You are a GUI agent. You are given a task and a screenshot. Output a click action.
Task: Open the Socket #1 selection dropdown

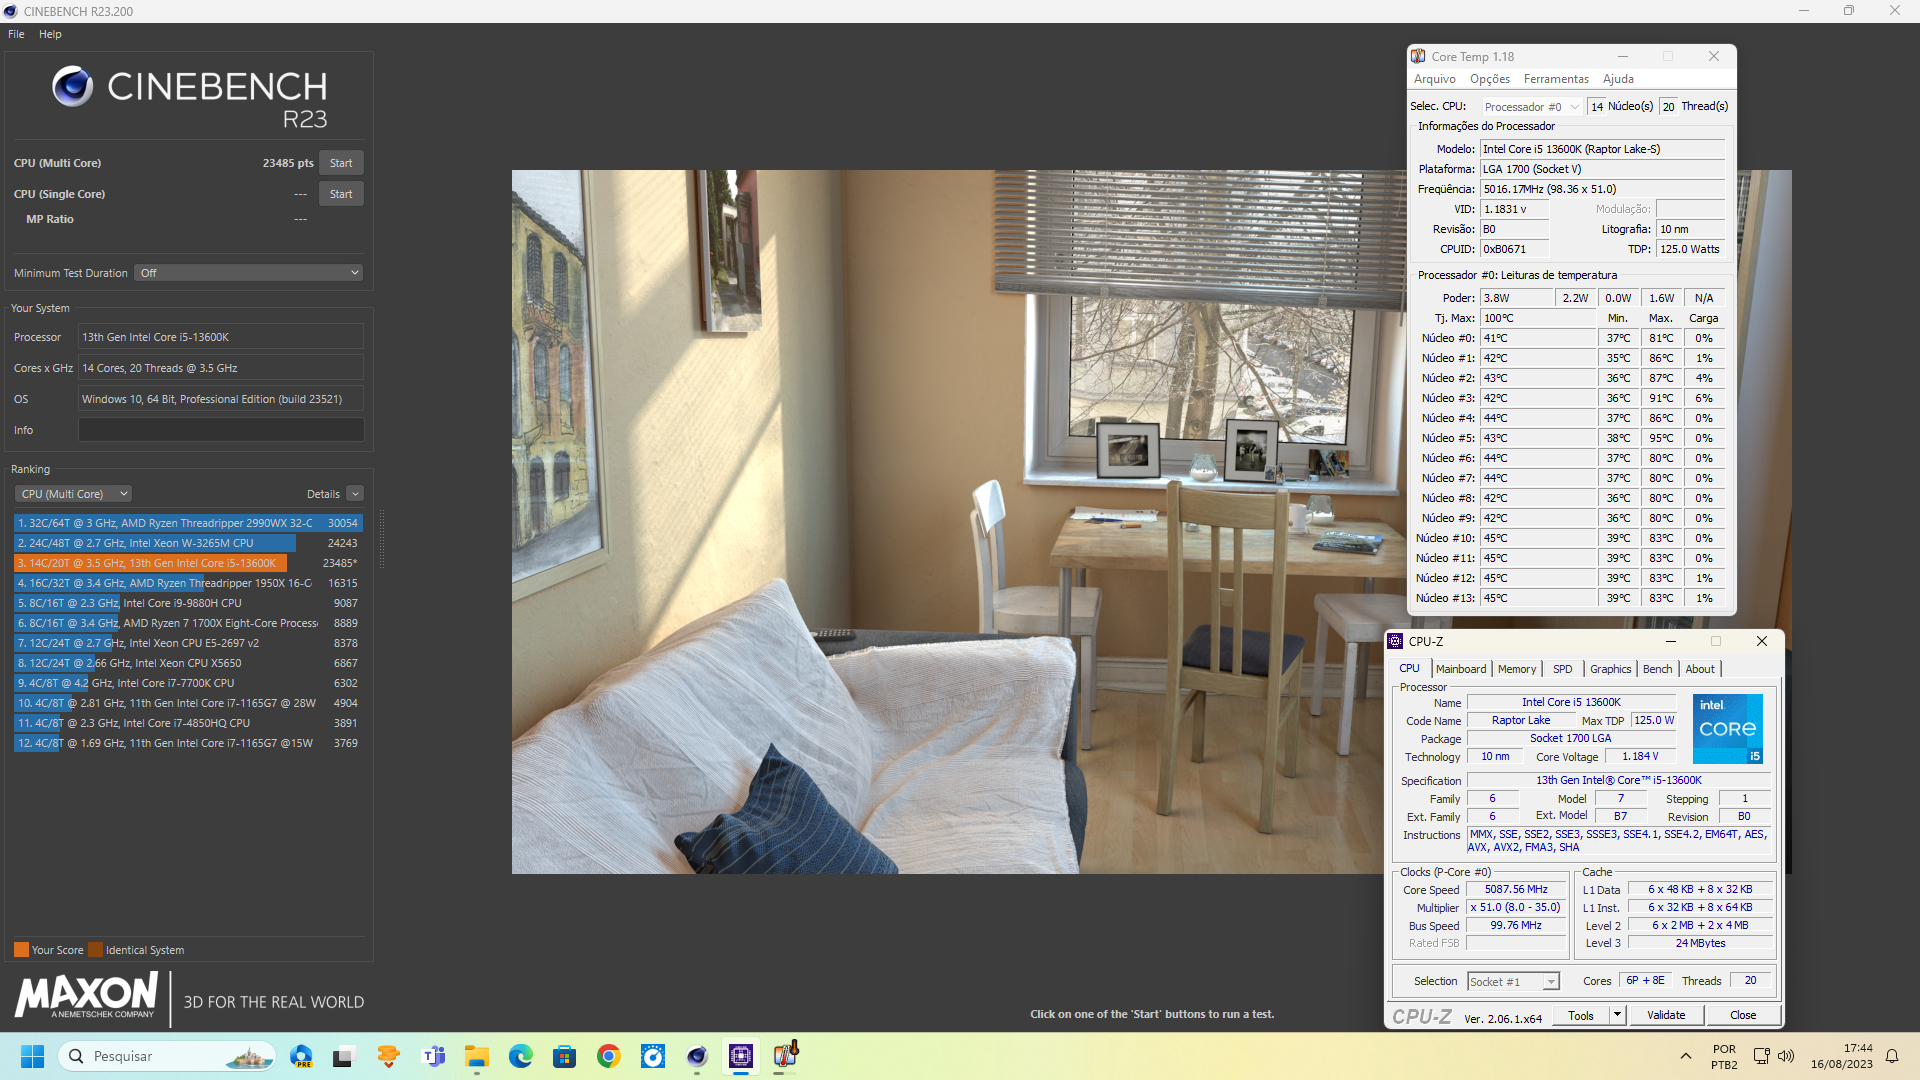(x=1513, y=982)
